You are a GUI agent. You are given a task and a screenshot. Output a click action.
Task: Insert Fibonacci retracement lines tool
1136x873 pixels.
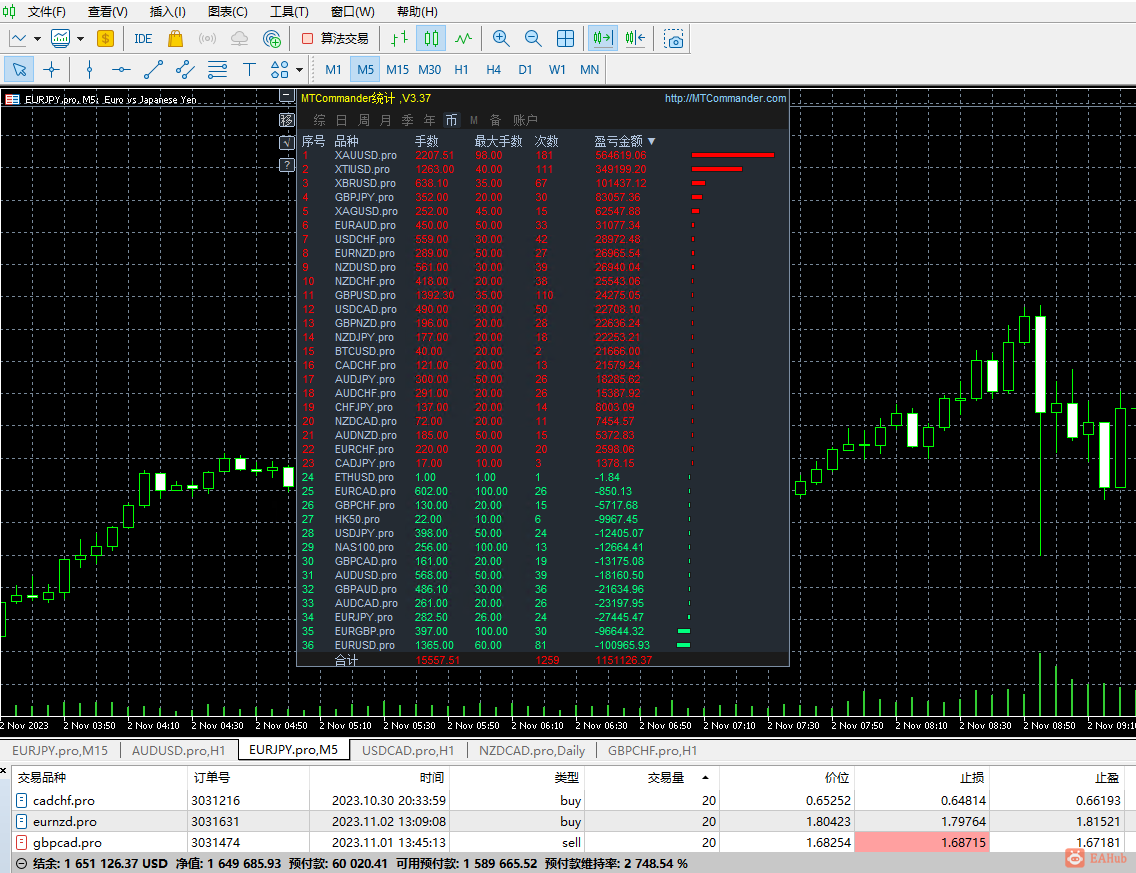point(217,70)
